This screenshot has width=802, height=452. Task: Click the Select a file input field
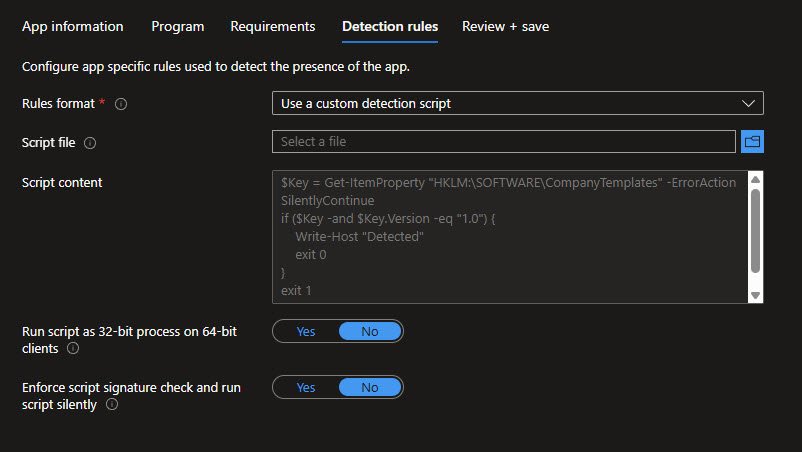[503, 142]
